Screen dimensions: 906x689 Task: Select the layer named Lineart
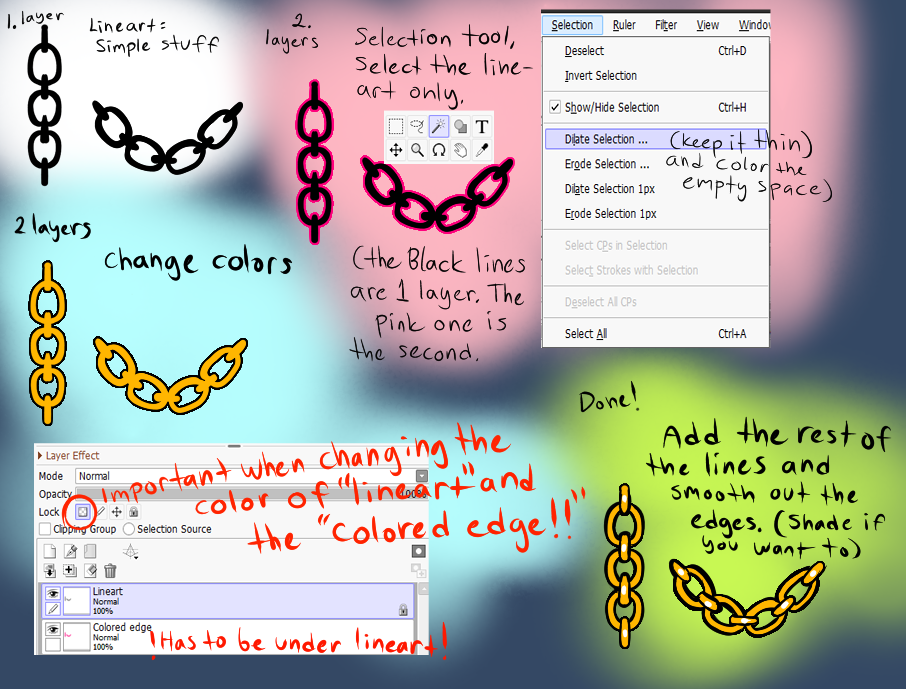(x=228, y=601)
